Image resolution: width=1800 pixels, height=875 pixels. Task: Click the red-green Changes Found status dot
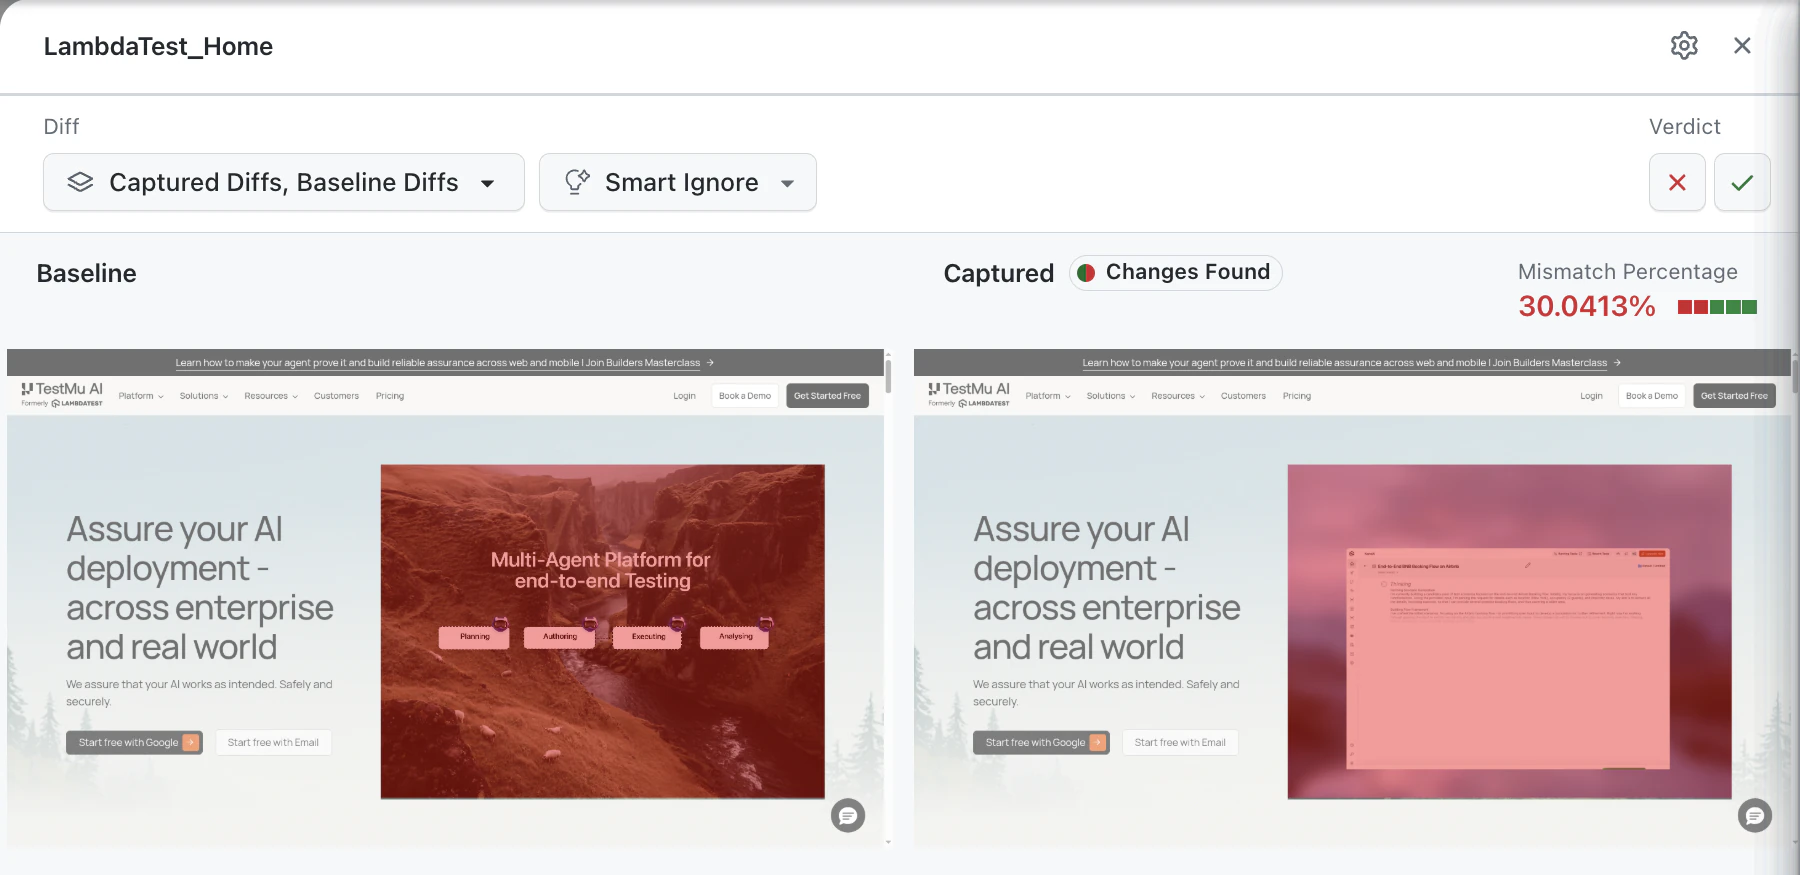[1086, 273]
